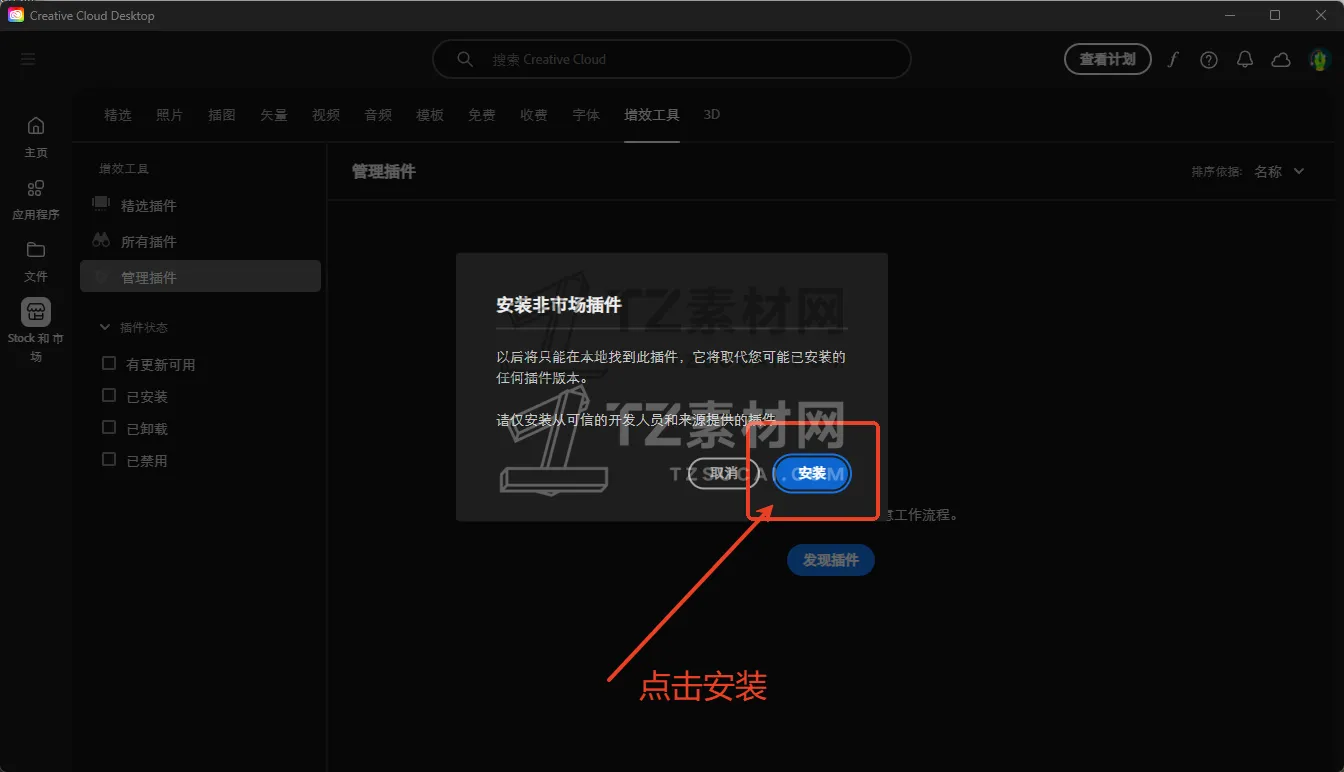Click the 增效工具 side panel header

[124, 169]
